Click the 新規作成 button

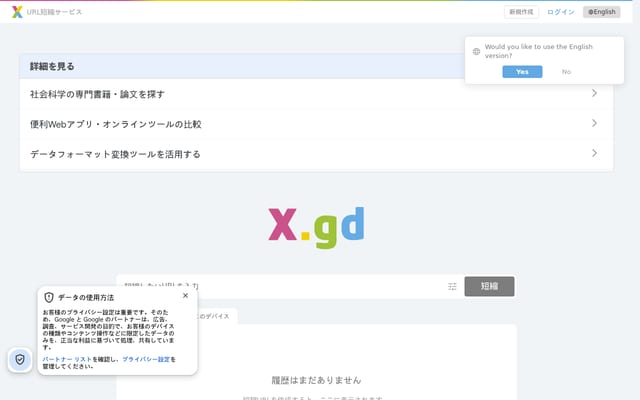click(521, 12)
